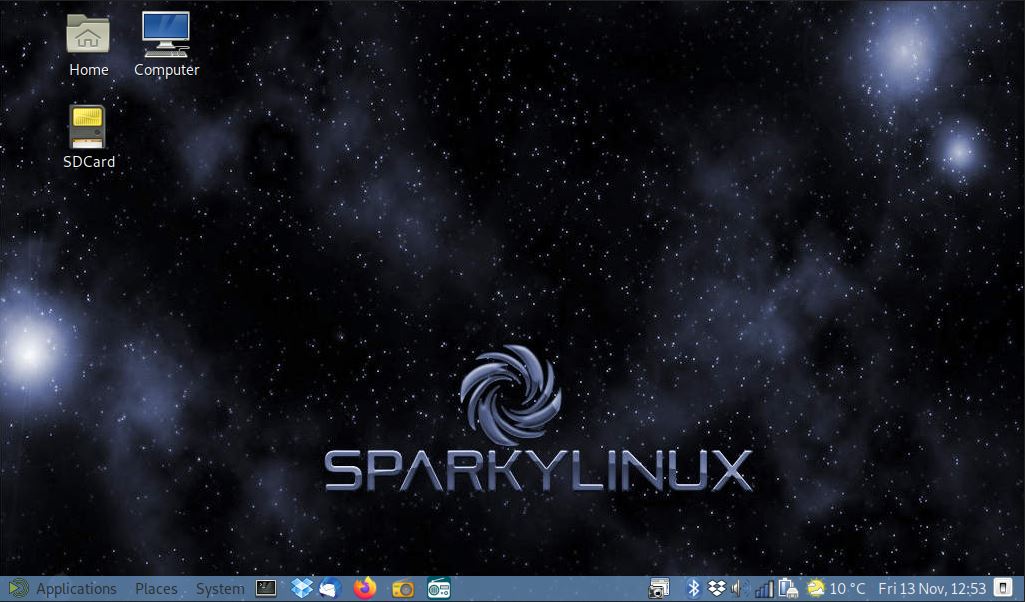Open the clock showing Fri 13 Nov, 12:53
Screen dimensions: 1025x602
point(932,589)
